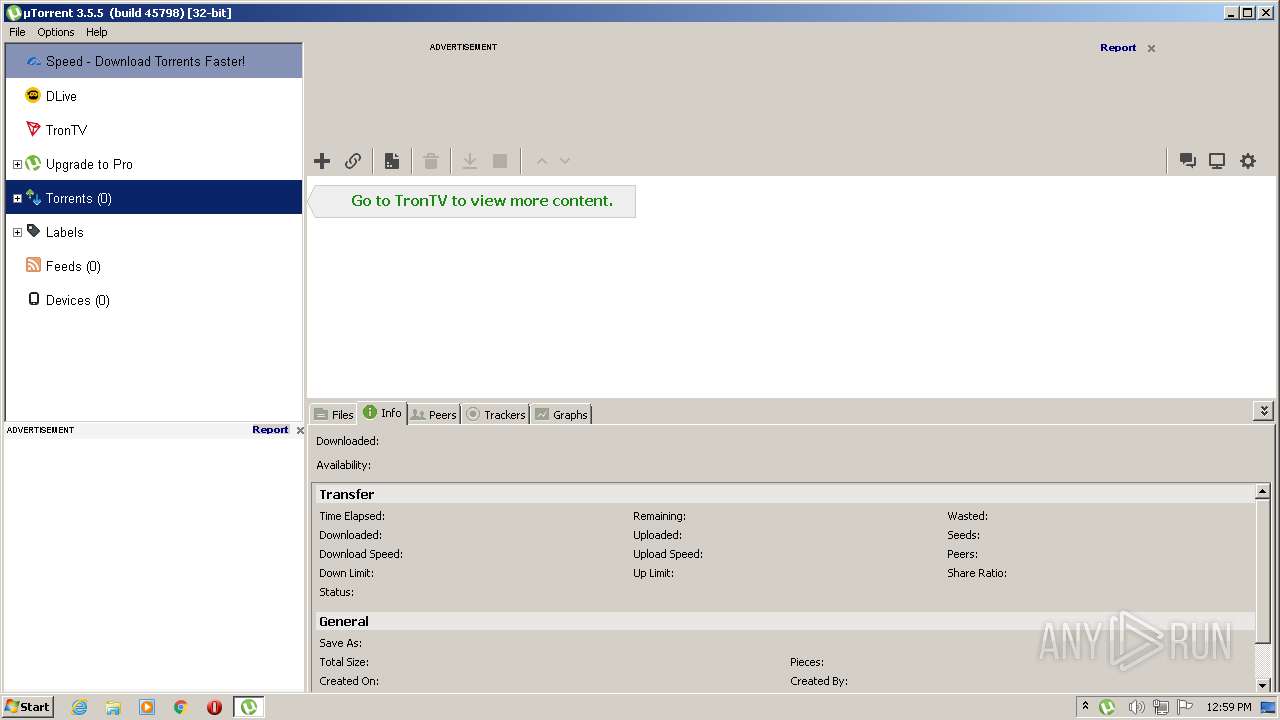This screenshot has width=1280, height=720.
Task: Open DLive in the sidebar
Action: point(154,96)
